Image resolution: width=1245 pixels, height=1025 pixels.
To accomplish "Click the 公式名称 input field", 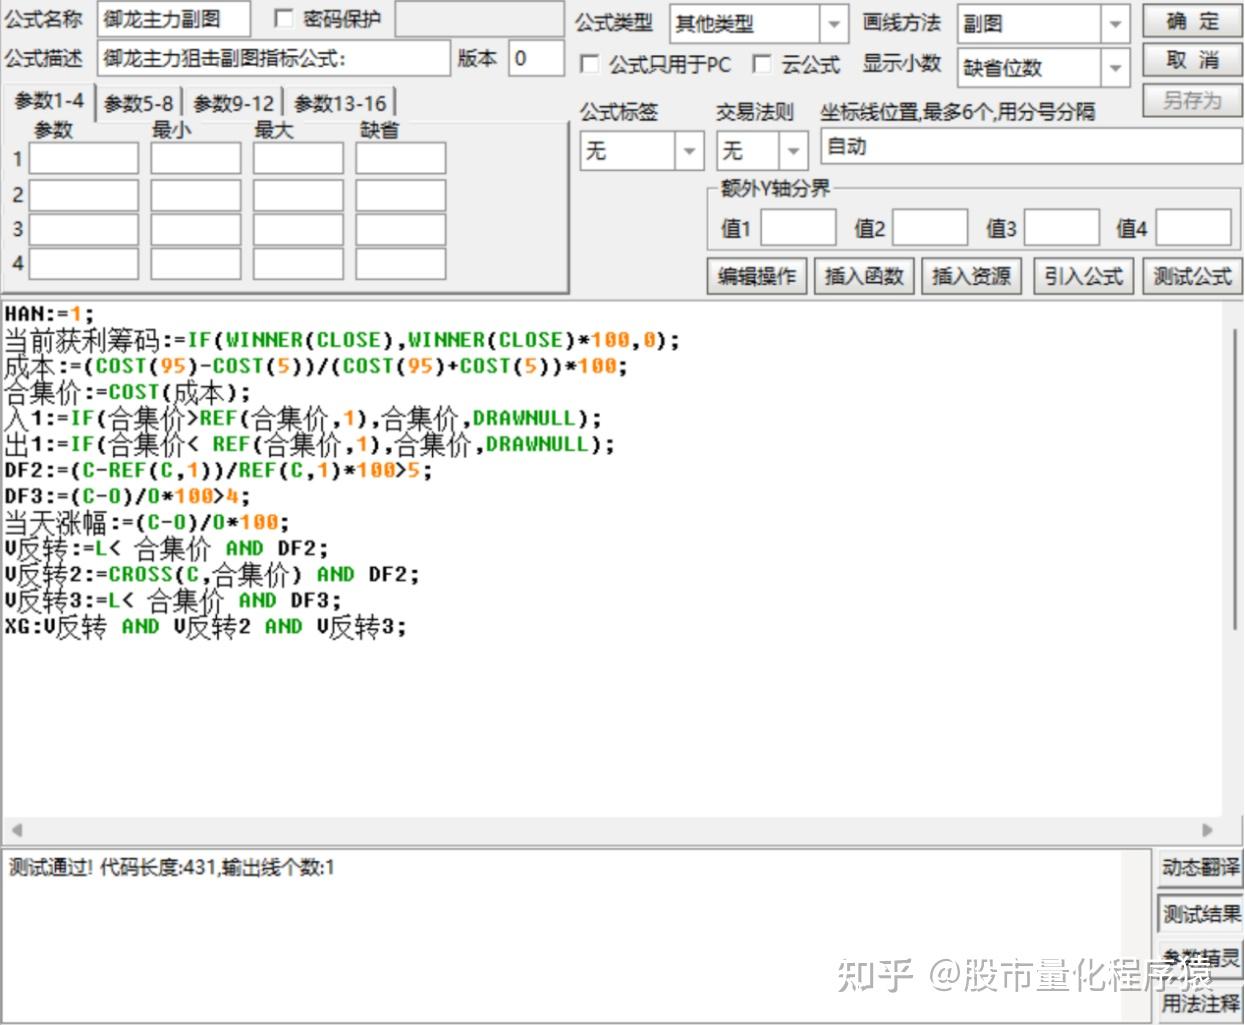I will pos(174,18).
